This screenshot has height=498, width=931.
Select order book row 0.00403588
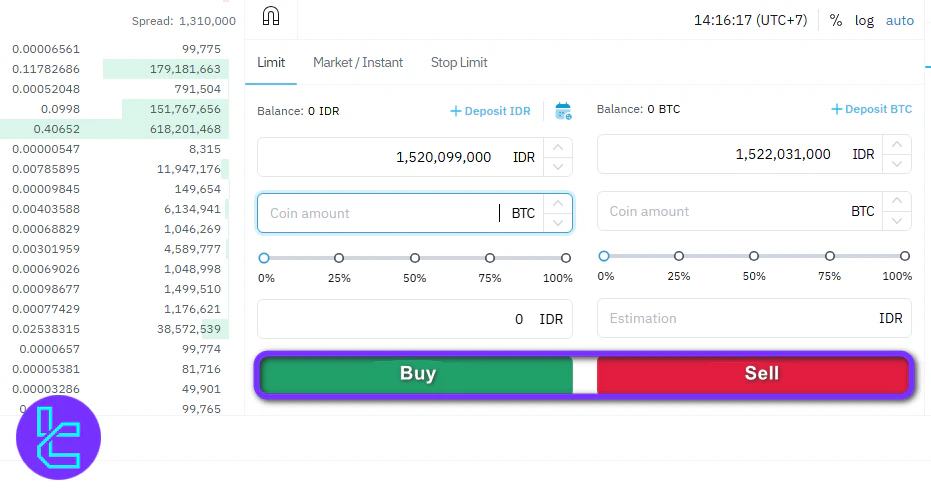coord(115,209)
